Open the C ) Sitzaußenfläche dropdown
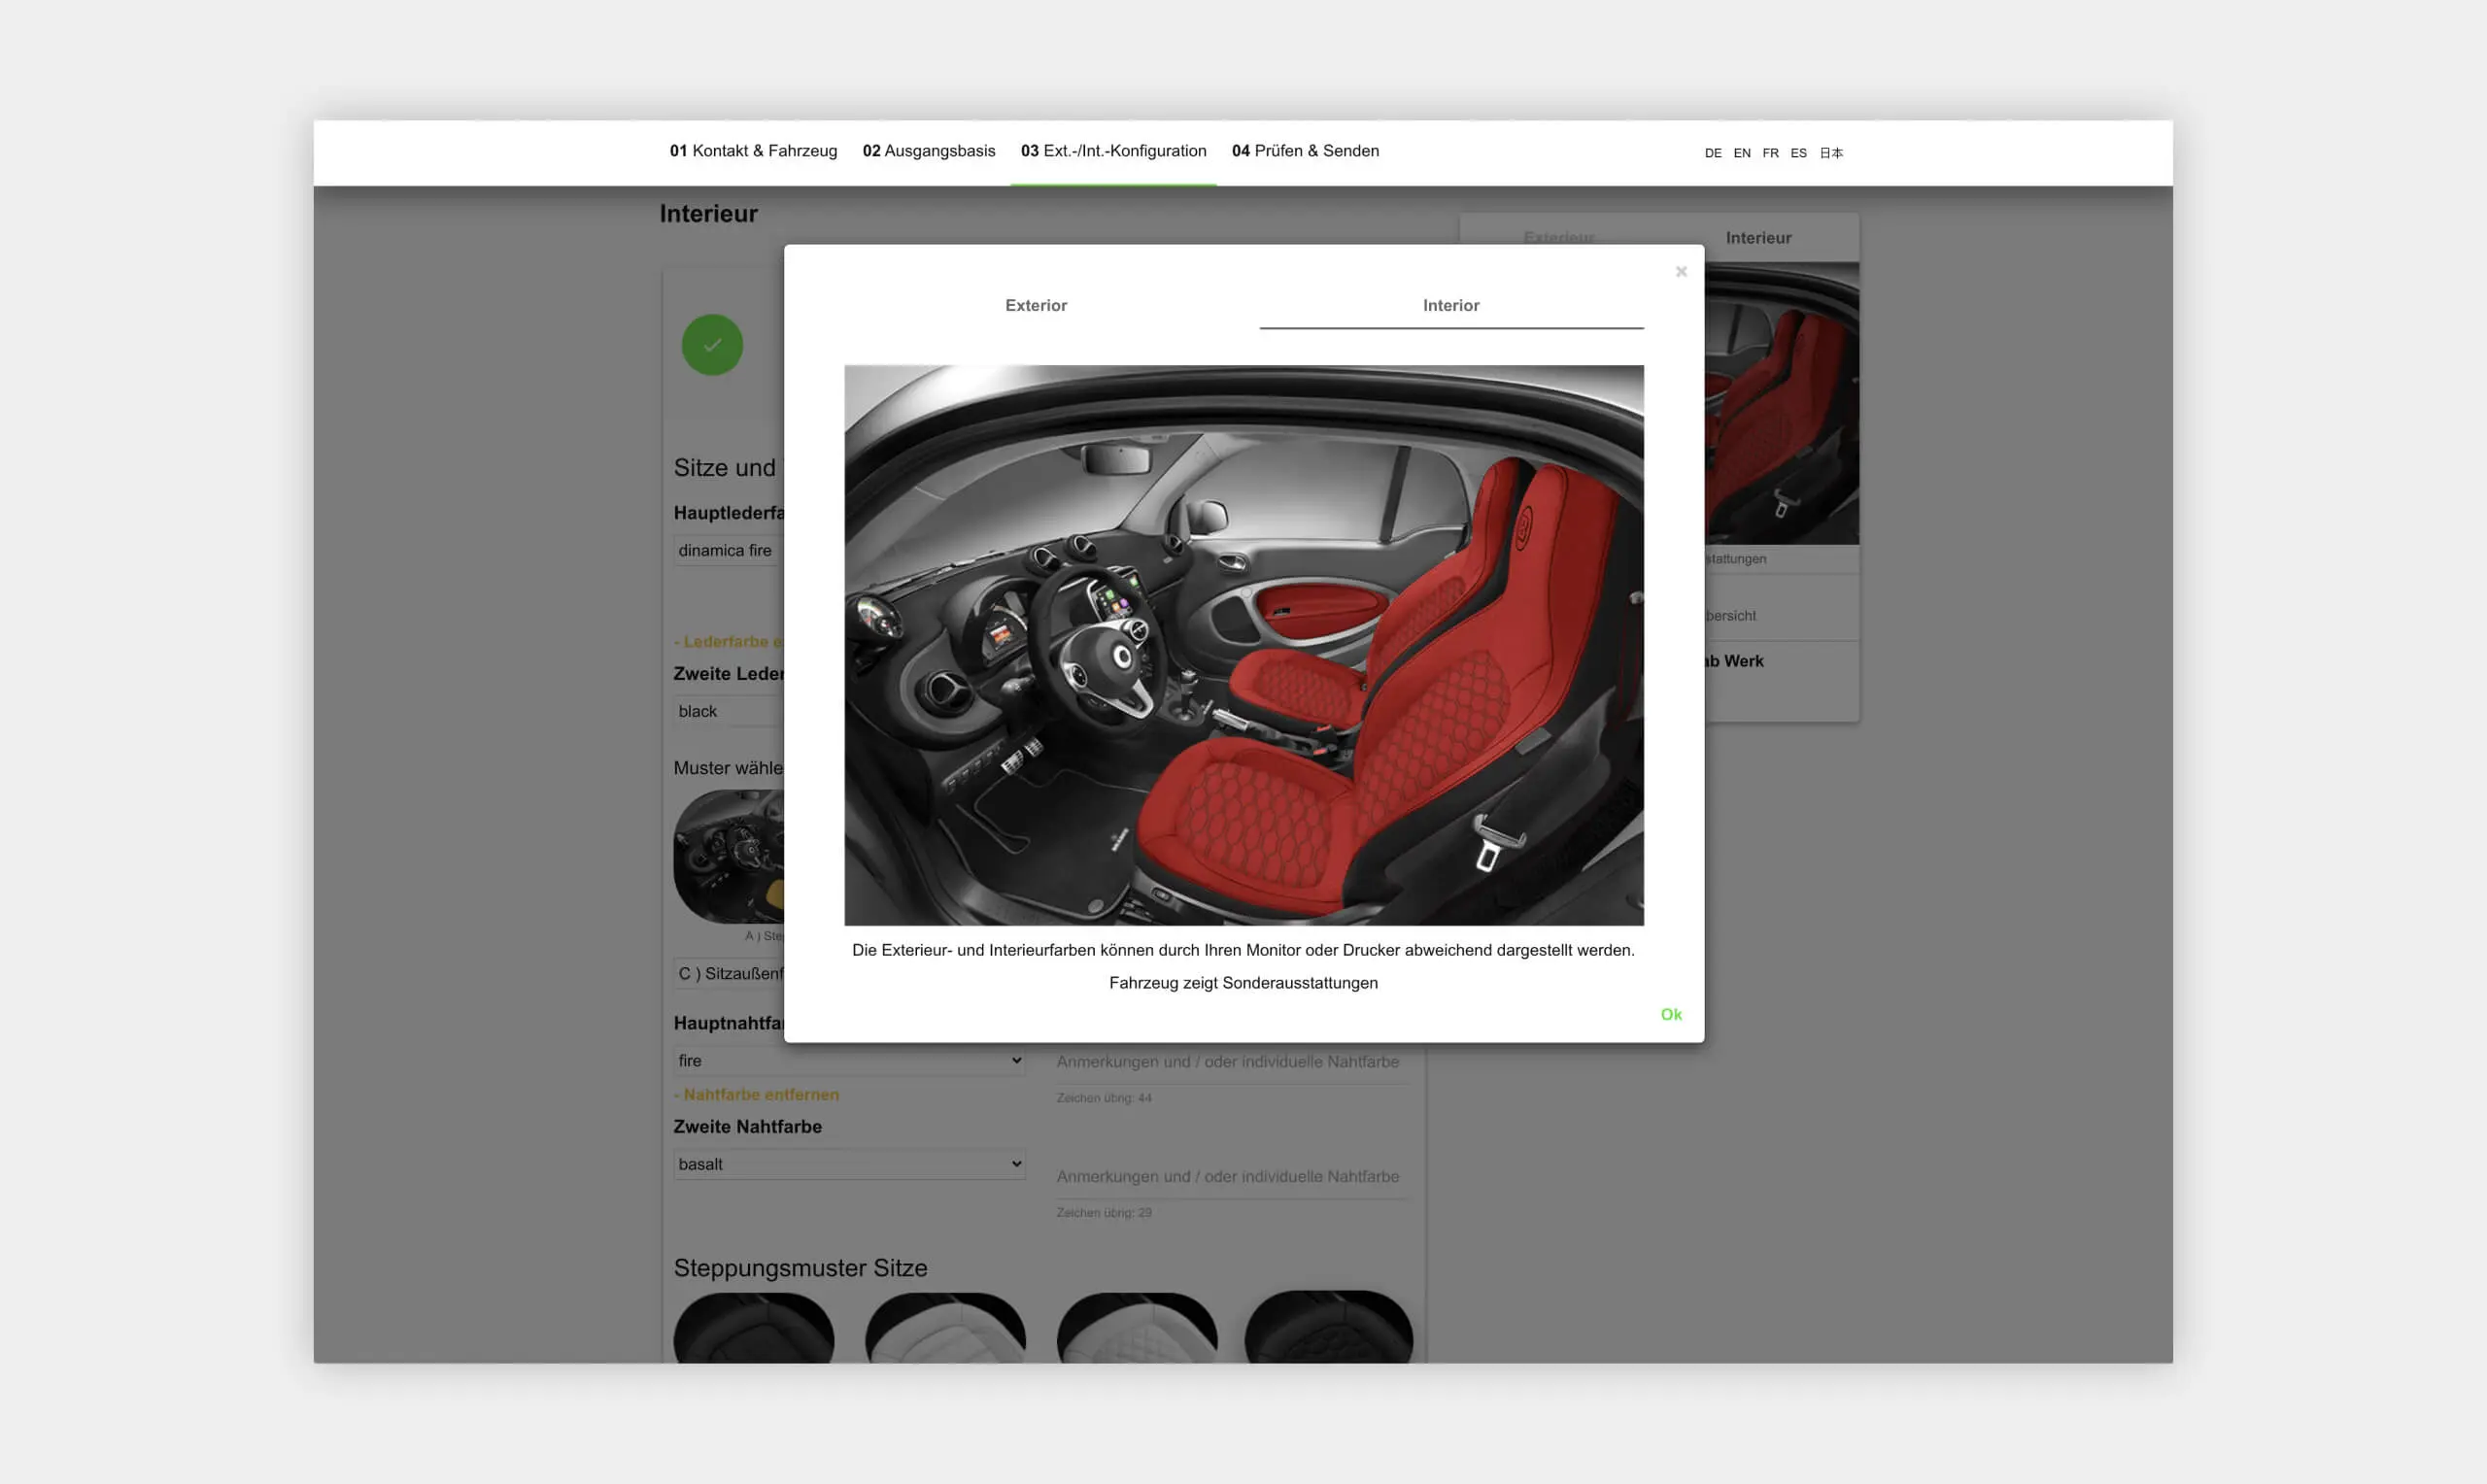Screen dimensions: 2487x1484 pos(728,973)
